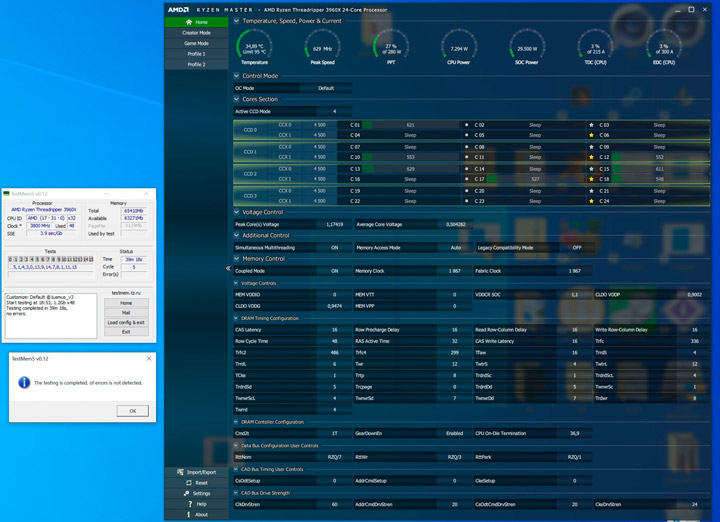Screen dimensions: 720x522
Task: Click the white star beside core C 09
Action: pos(591,147)
